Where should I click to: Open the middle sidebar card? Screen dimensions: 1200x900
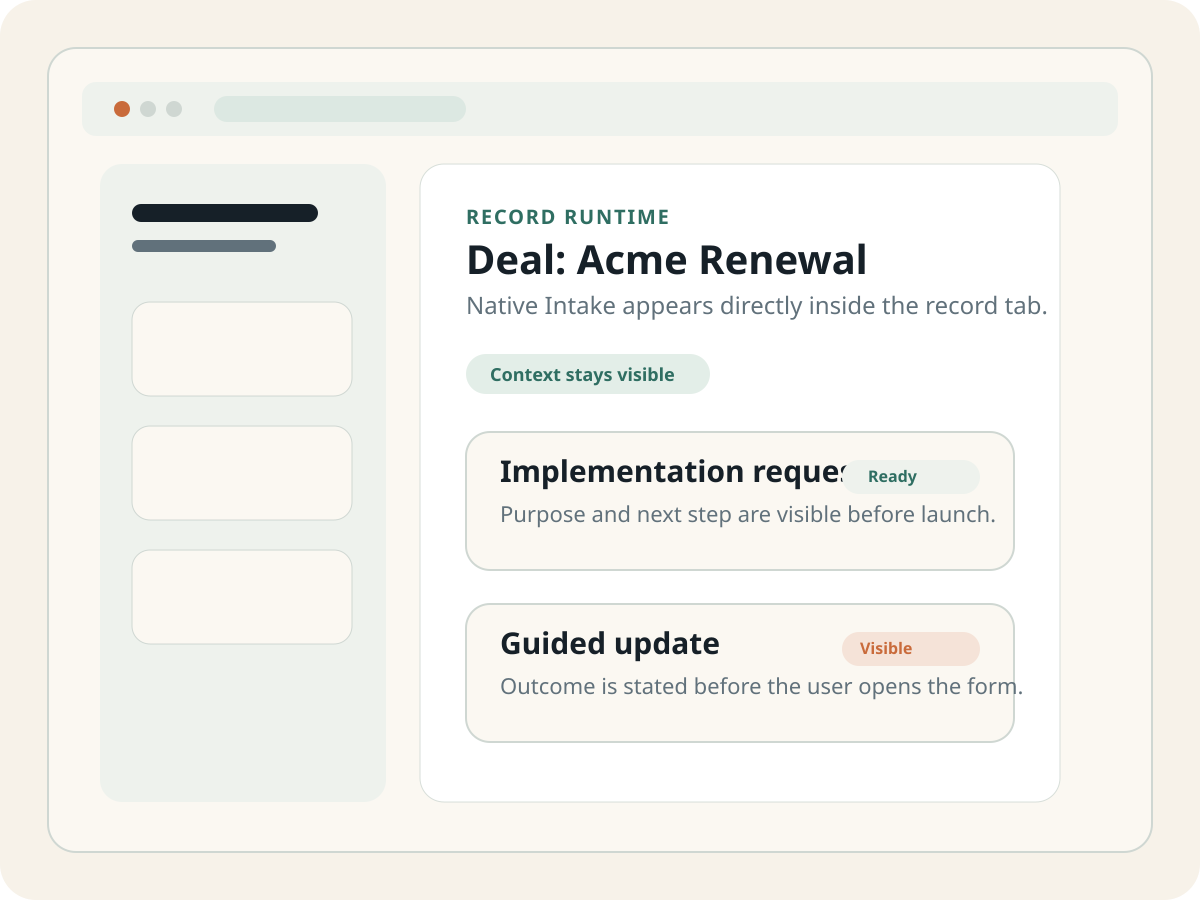point(241,472)
